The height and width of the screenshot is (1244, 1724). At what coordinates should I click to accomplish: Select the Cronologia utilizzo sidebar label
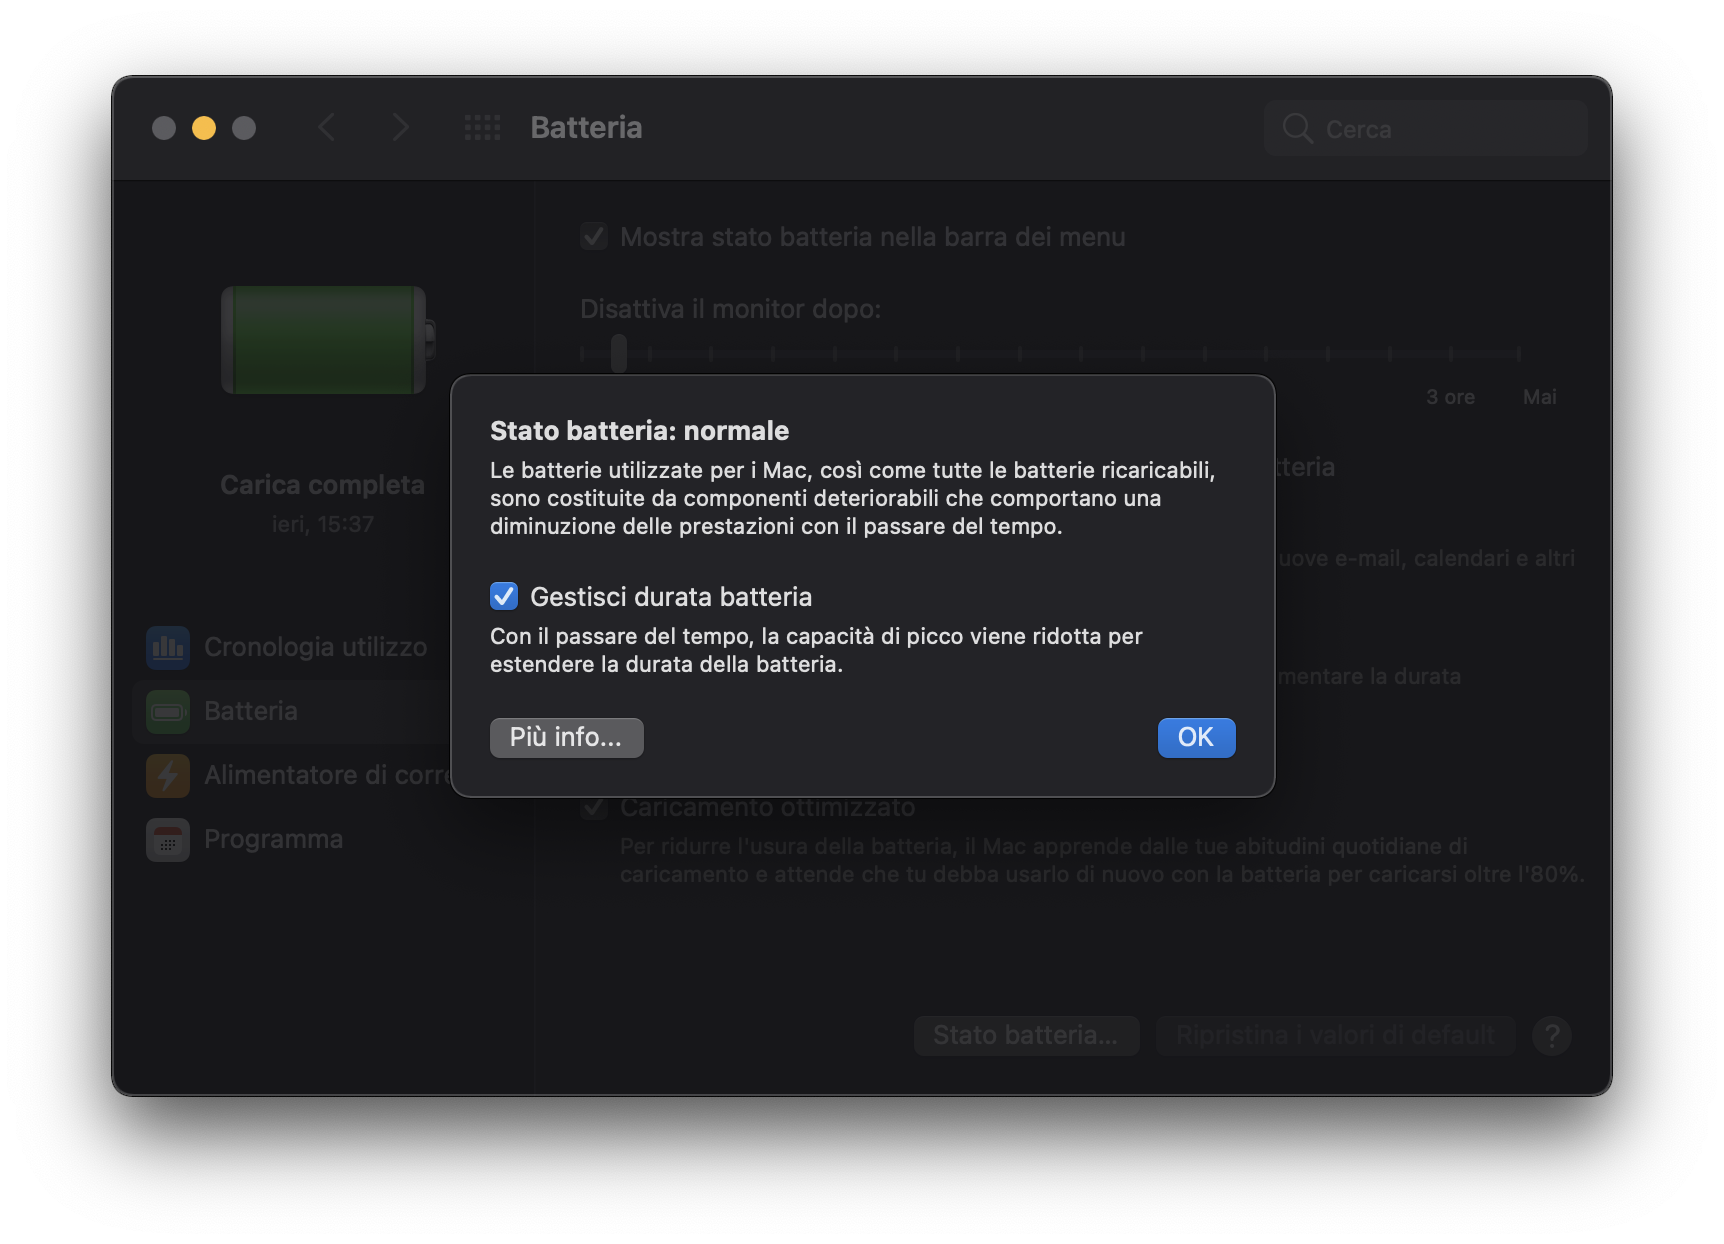(x=315, y=647)
